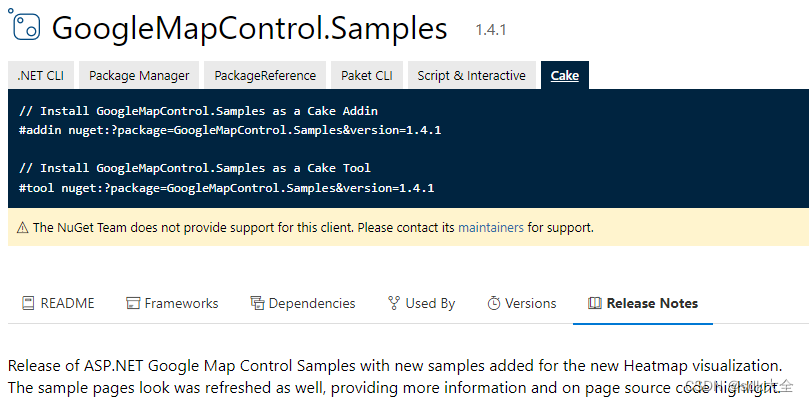Viewport: 809px width, 402px height.
Task: Click the 1.4.1 version label beside title
Action: (491, 30)
